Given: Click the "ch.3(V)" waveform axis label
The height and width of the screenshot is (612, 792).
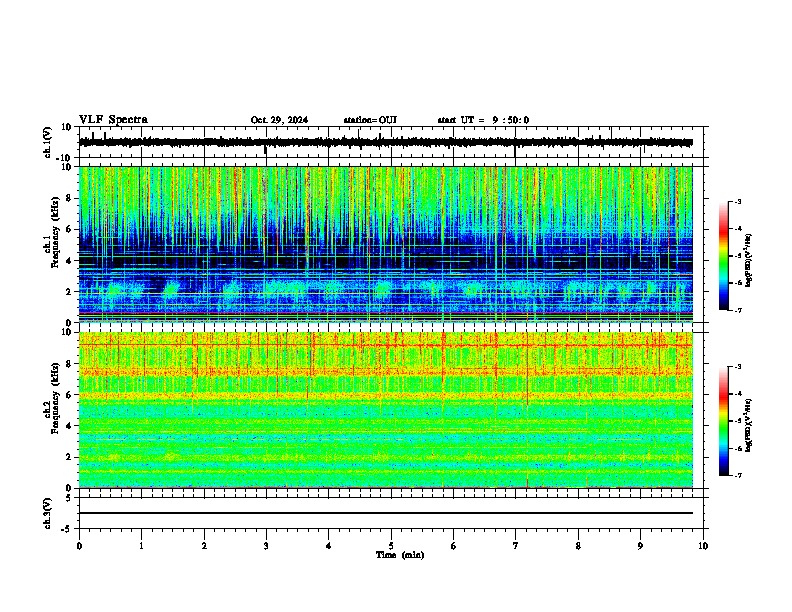Looking at the screenshot, I should coord(48,513).
